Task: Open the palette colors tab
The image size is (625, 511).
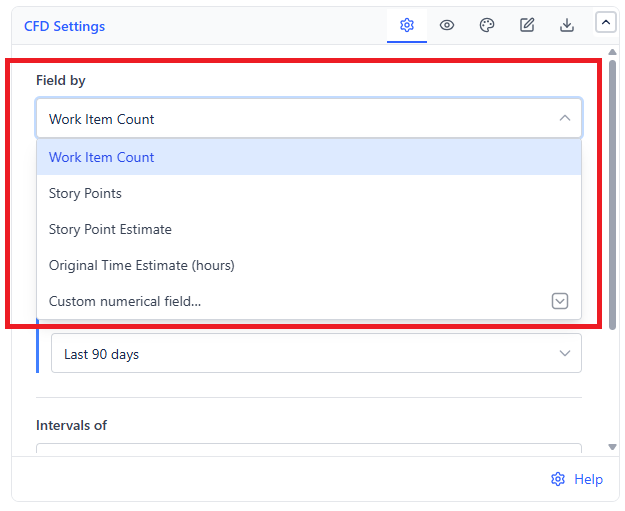Action: coord(487,26)
